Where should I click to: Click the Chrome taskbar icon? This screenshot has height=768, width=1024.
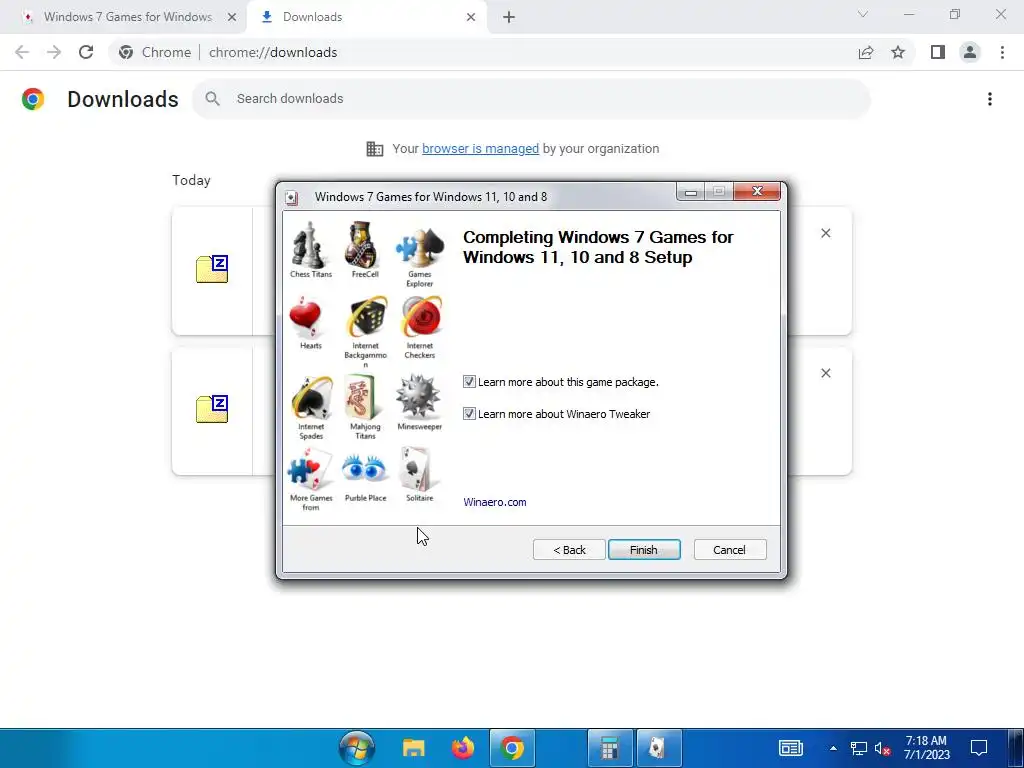point(512,748)
